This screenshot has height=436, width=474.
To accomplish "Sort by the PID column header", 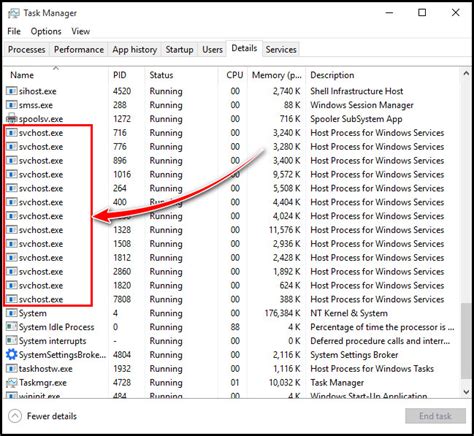I will coord(127,75).
